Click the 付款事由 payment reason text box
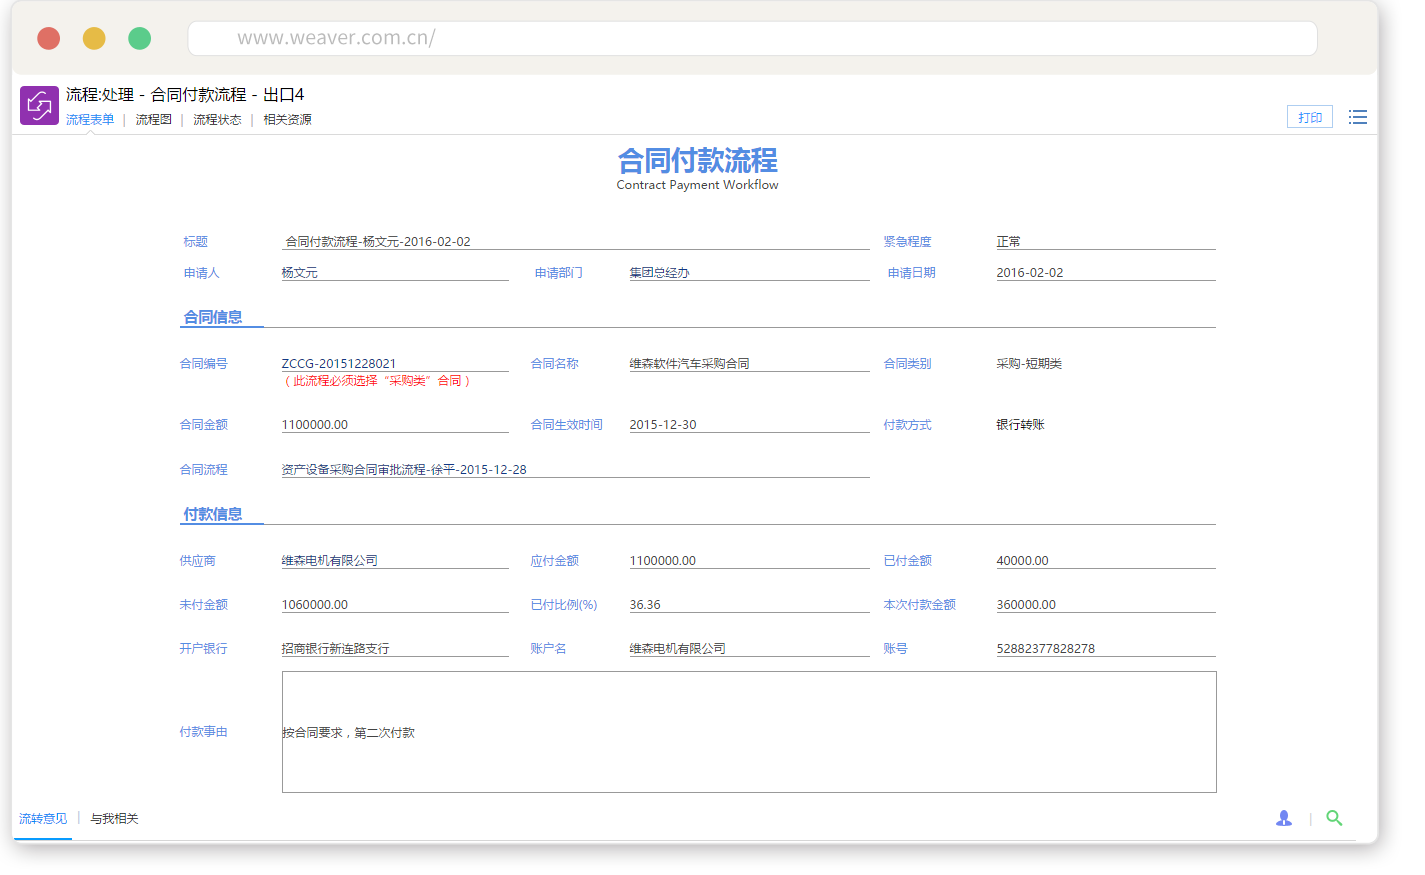Viewport: 1425px width, 875px height. (x=748, y=732)
